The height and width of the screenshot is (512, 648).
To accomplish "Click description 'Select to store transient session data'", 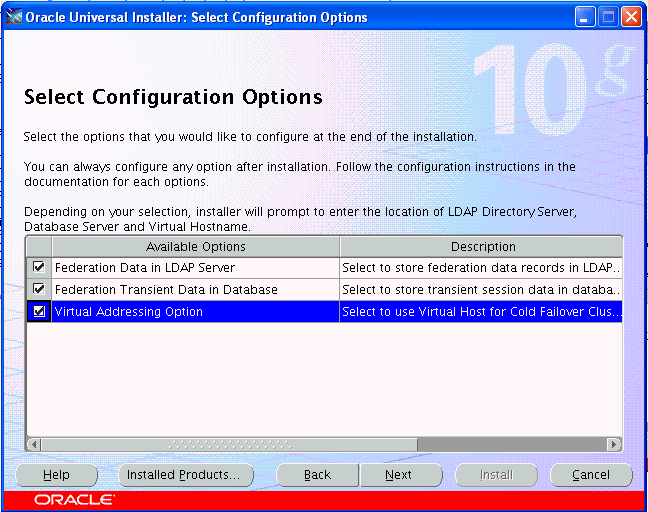I will pos(481,290).
